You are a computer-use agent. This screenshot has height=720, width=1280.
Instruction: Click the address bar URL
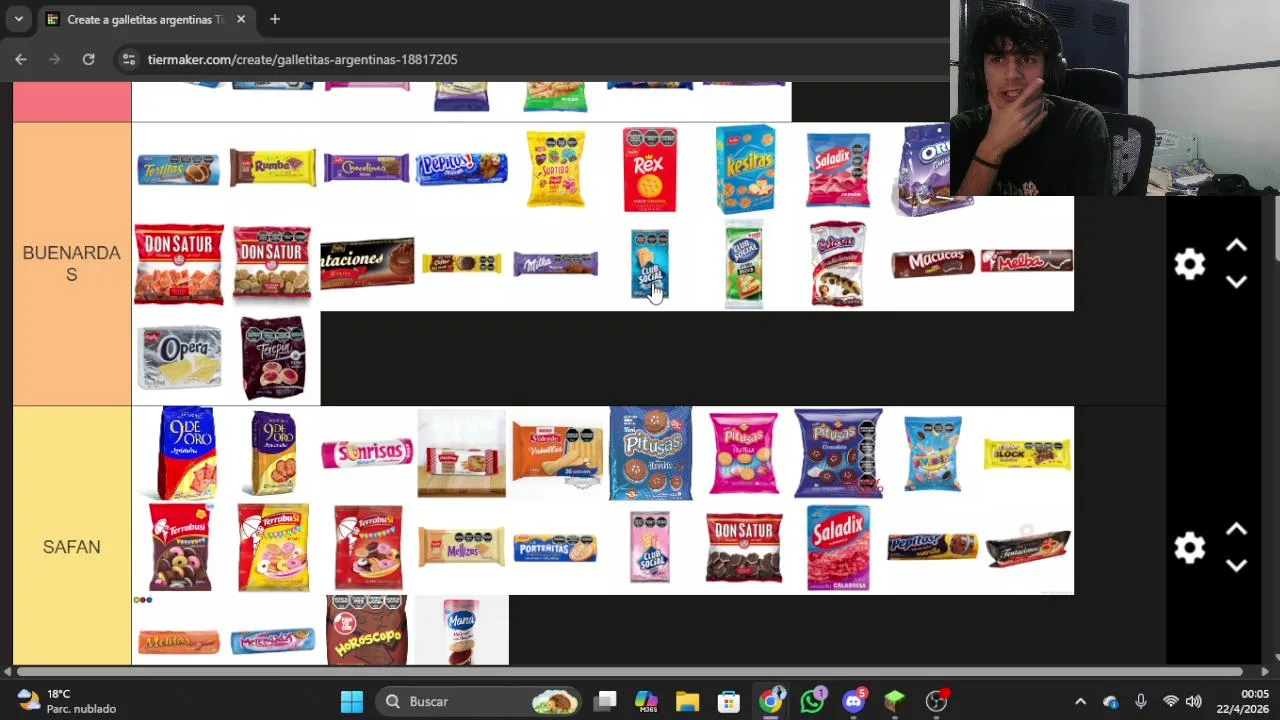pos(302,59)
